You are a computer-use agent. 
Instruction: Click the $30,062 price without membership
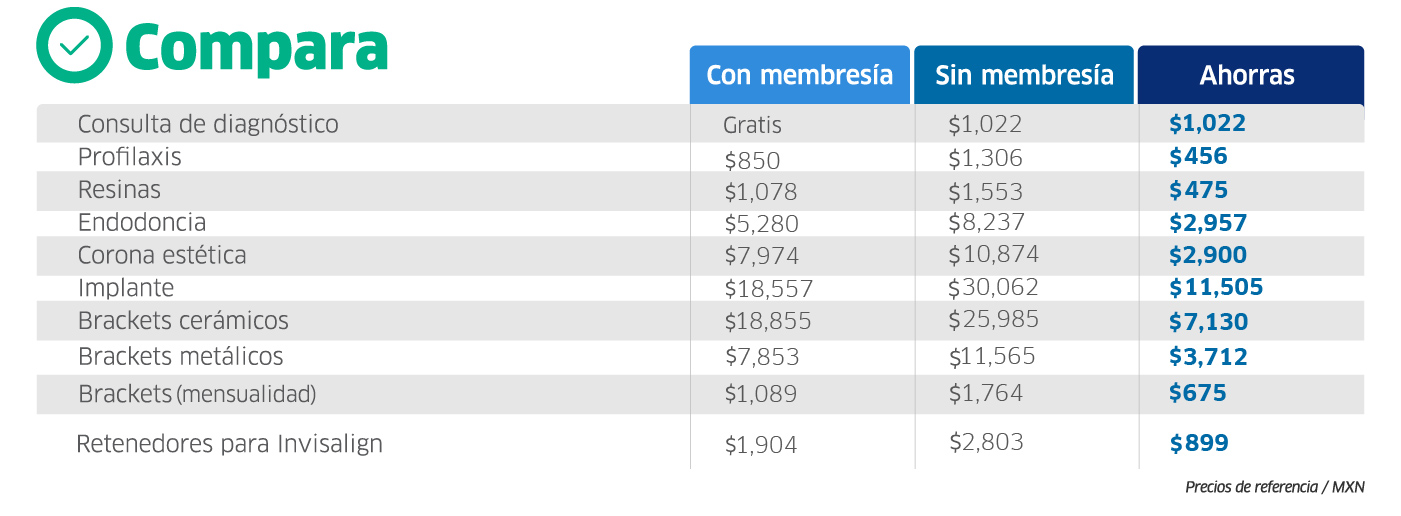coord(994,288)
